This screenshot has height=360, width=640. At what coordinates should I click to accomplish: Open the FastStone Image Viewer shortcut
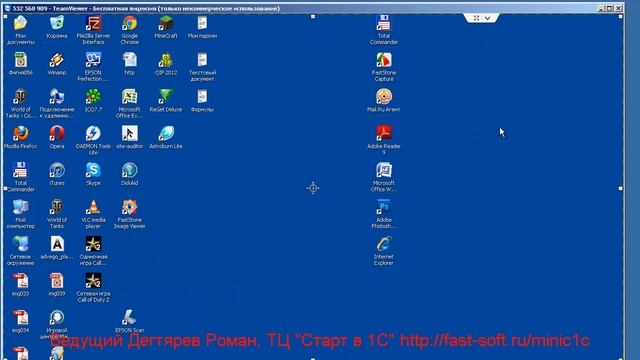coord(130,207)
